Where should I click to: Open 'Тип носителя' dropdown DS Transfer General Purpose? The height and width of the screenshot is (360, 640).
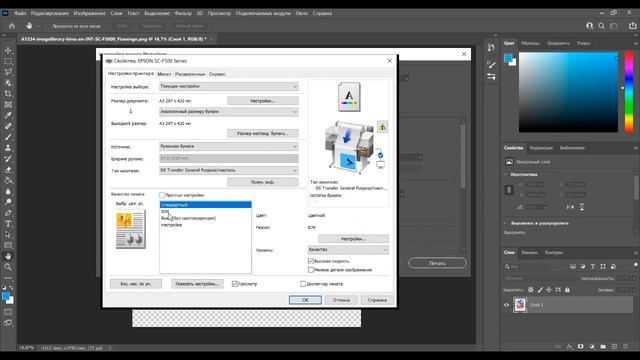[x=229, y=170]
